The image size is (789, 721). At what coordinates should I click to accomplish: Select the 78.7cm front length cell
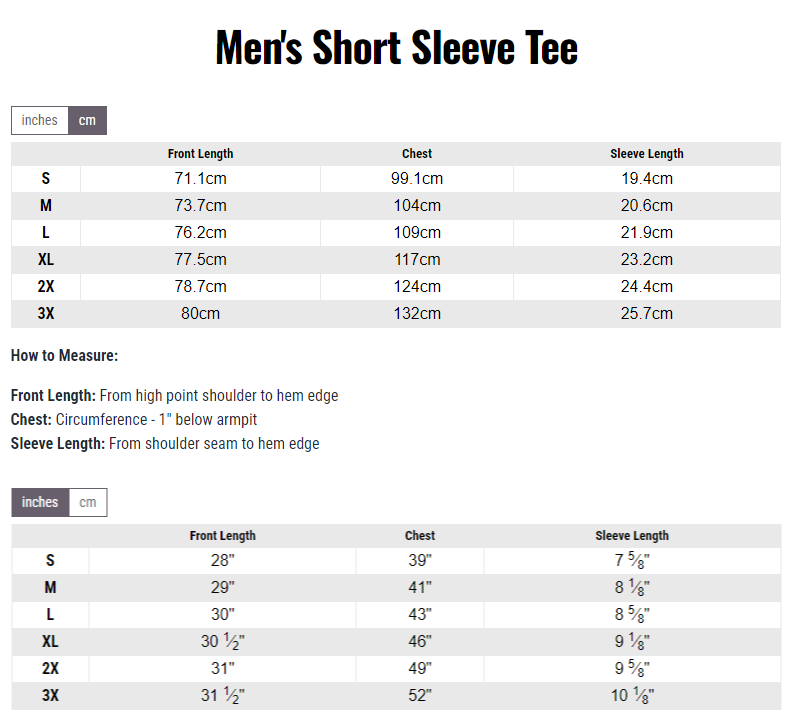point(200,287)
